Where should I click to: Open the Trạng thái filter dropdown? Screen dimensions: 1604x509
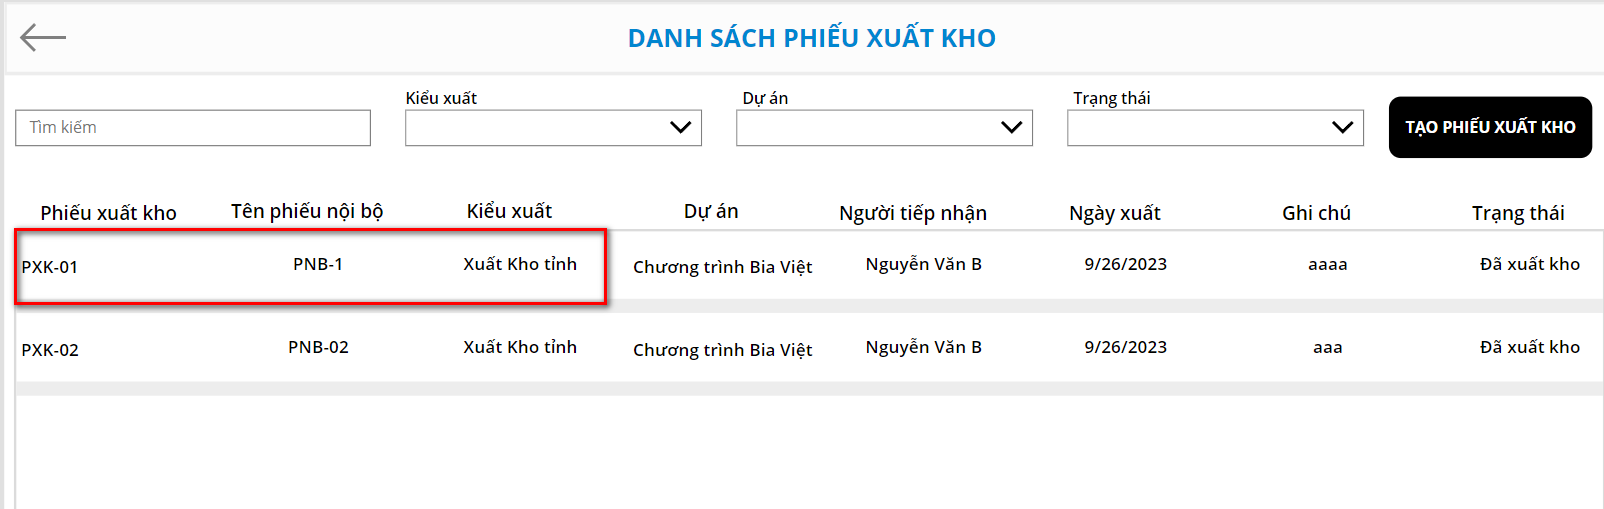point(1215,128)
